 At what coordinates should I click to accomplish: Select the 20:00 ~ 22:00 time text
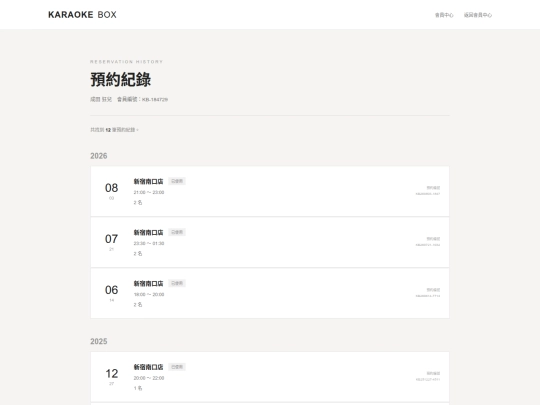149,378
